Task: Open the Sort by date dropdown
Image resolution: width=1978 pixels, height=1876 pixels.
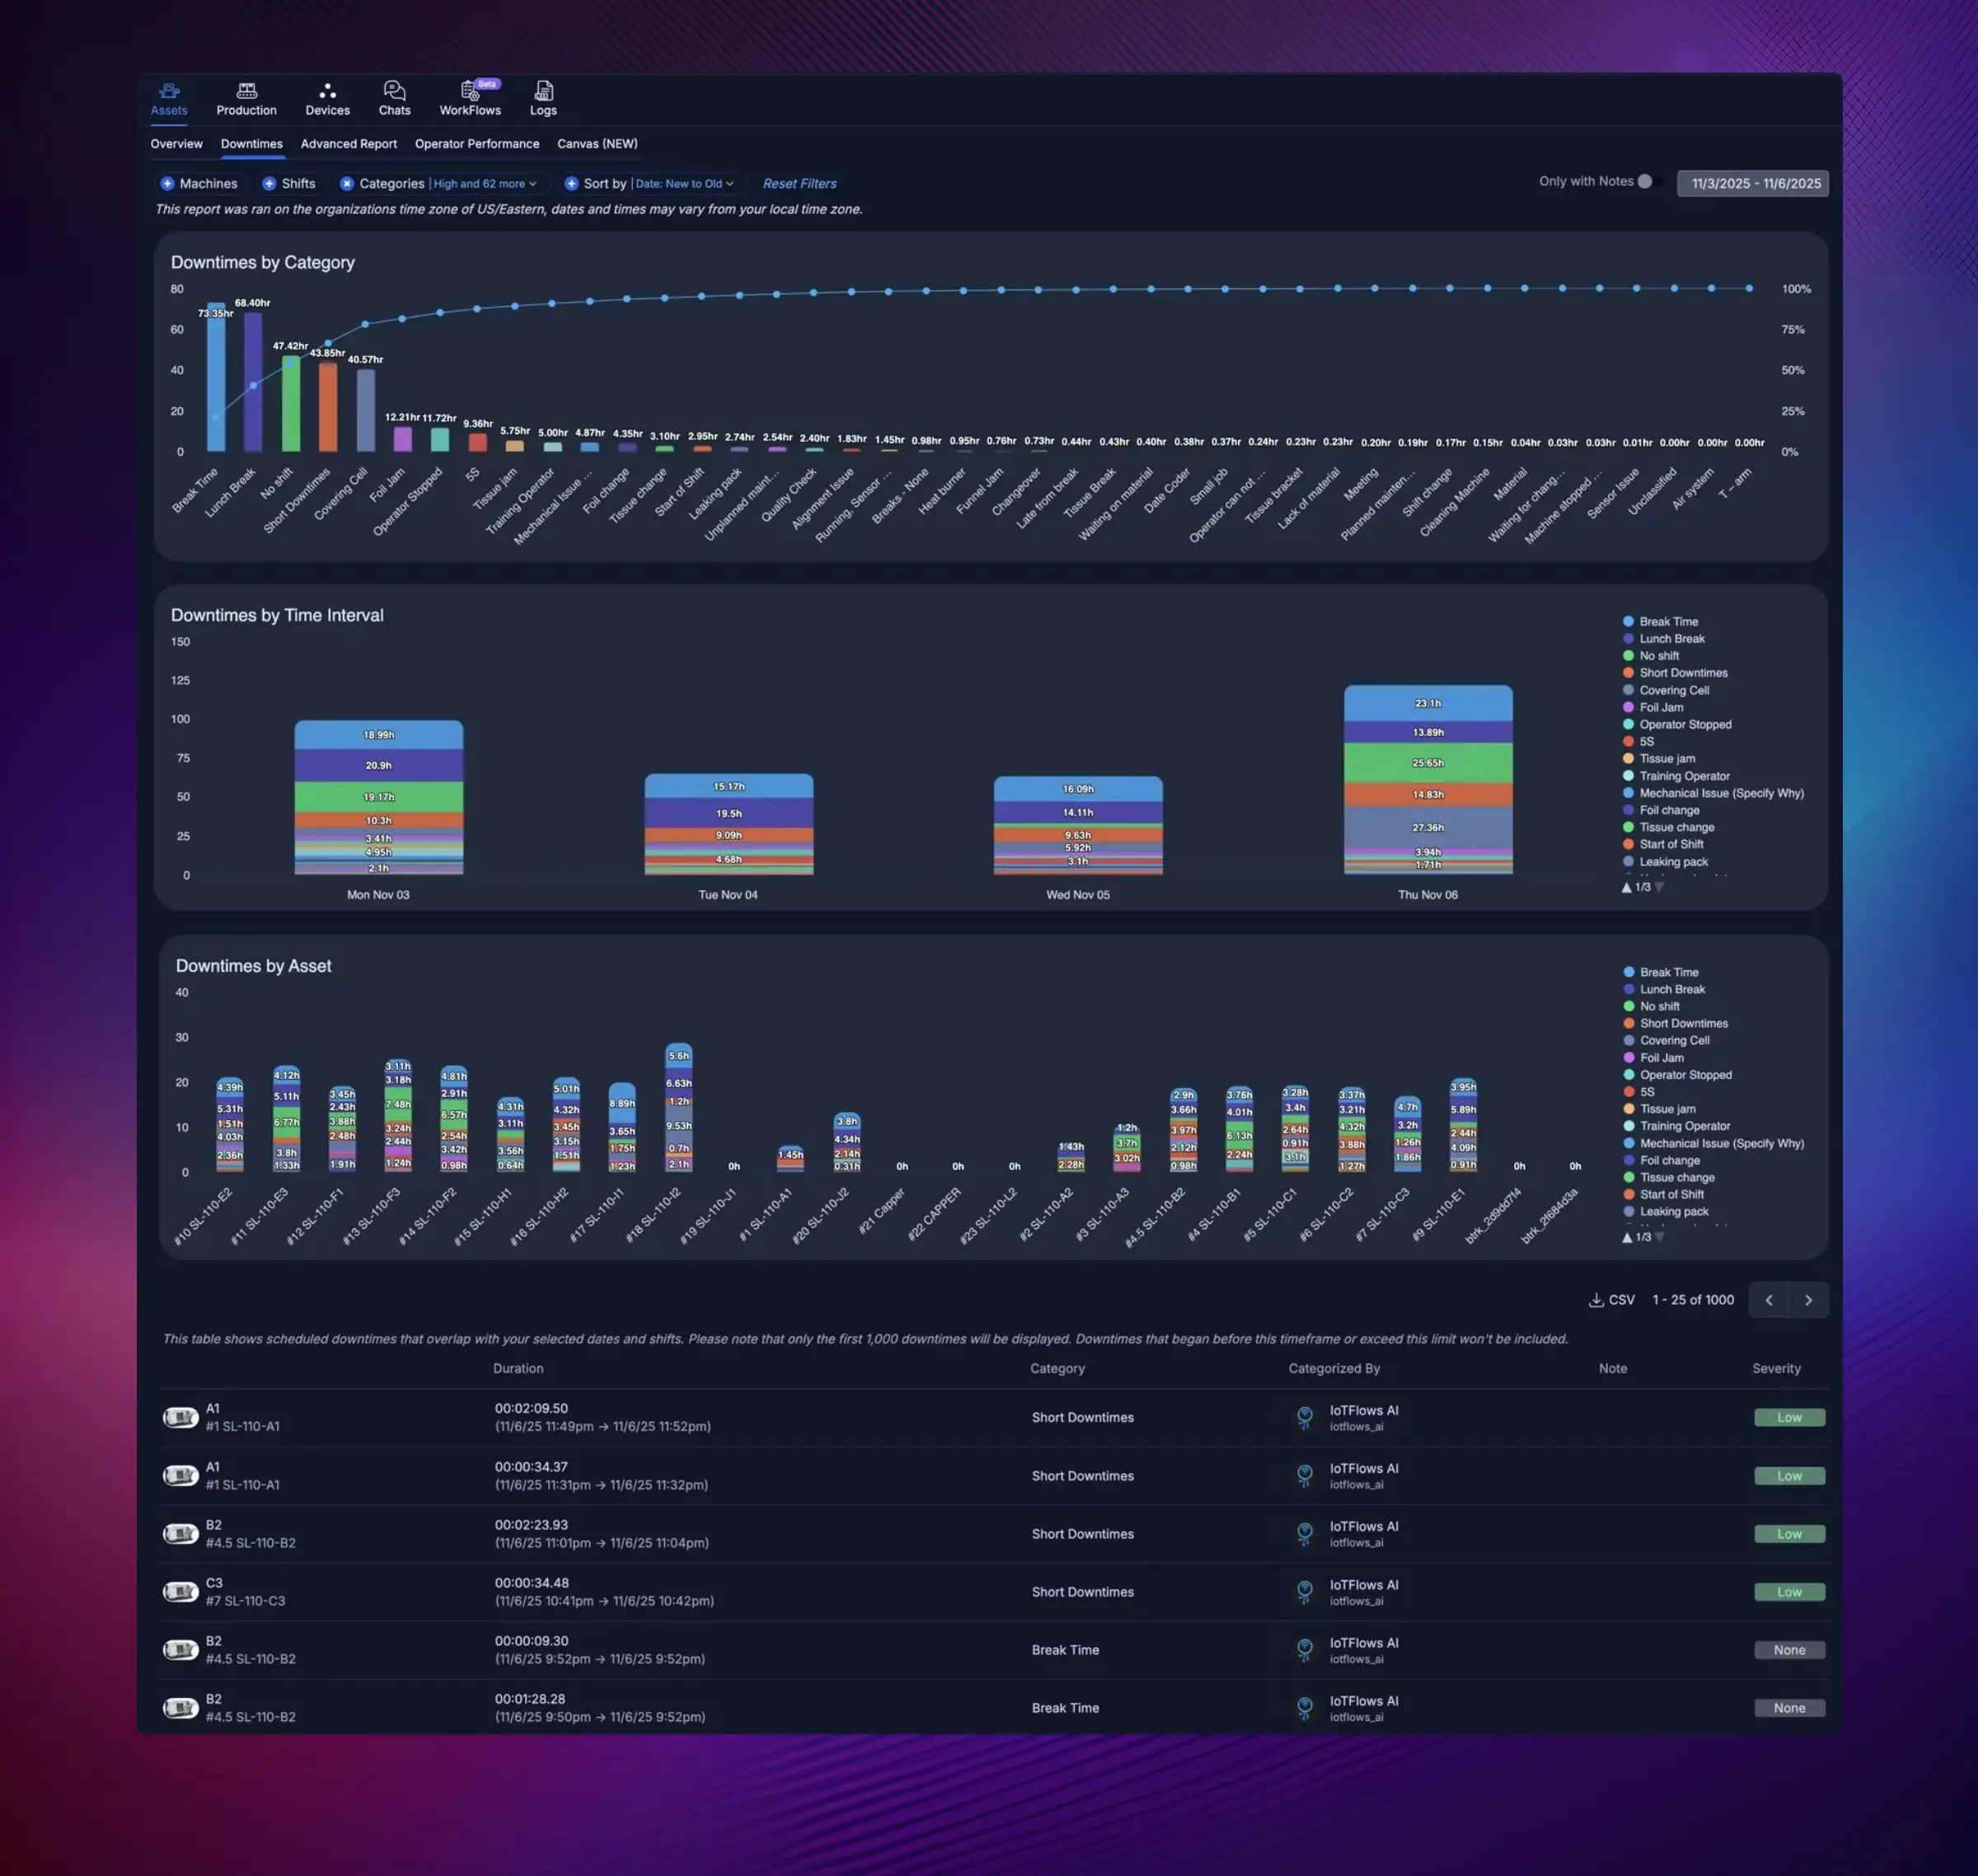Action: (685, 184)
